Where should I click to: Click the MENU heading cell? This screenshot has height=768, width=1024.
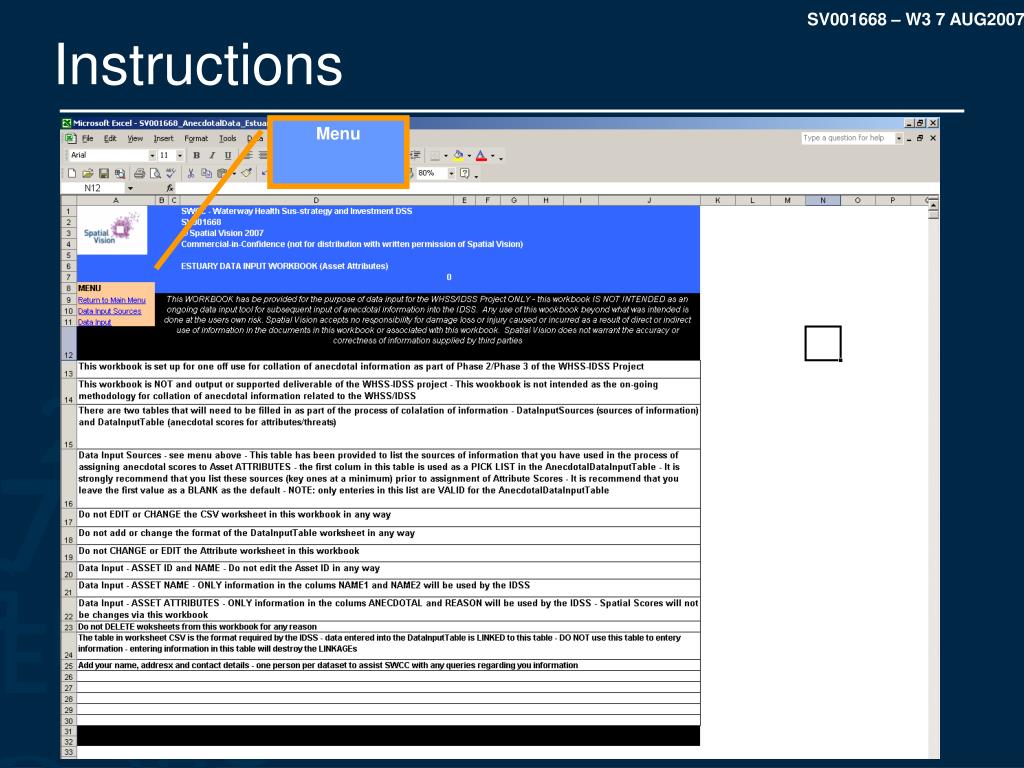(x=116, y=288)
